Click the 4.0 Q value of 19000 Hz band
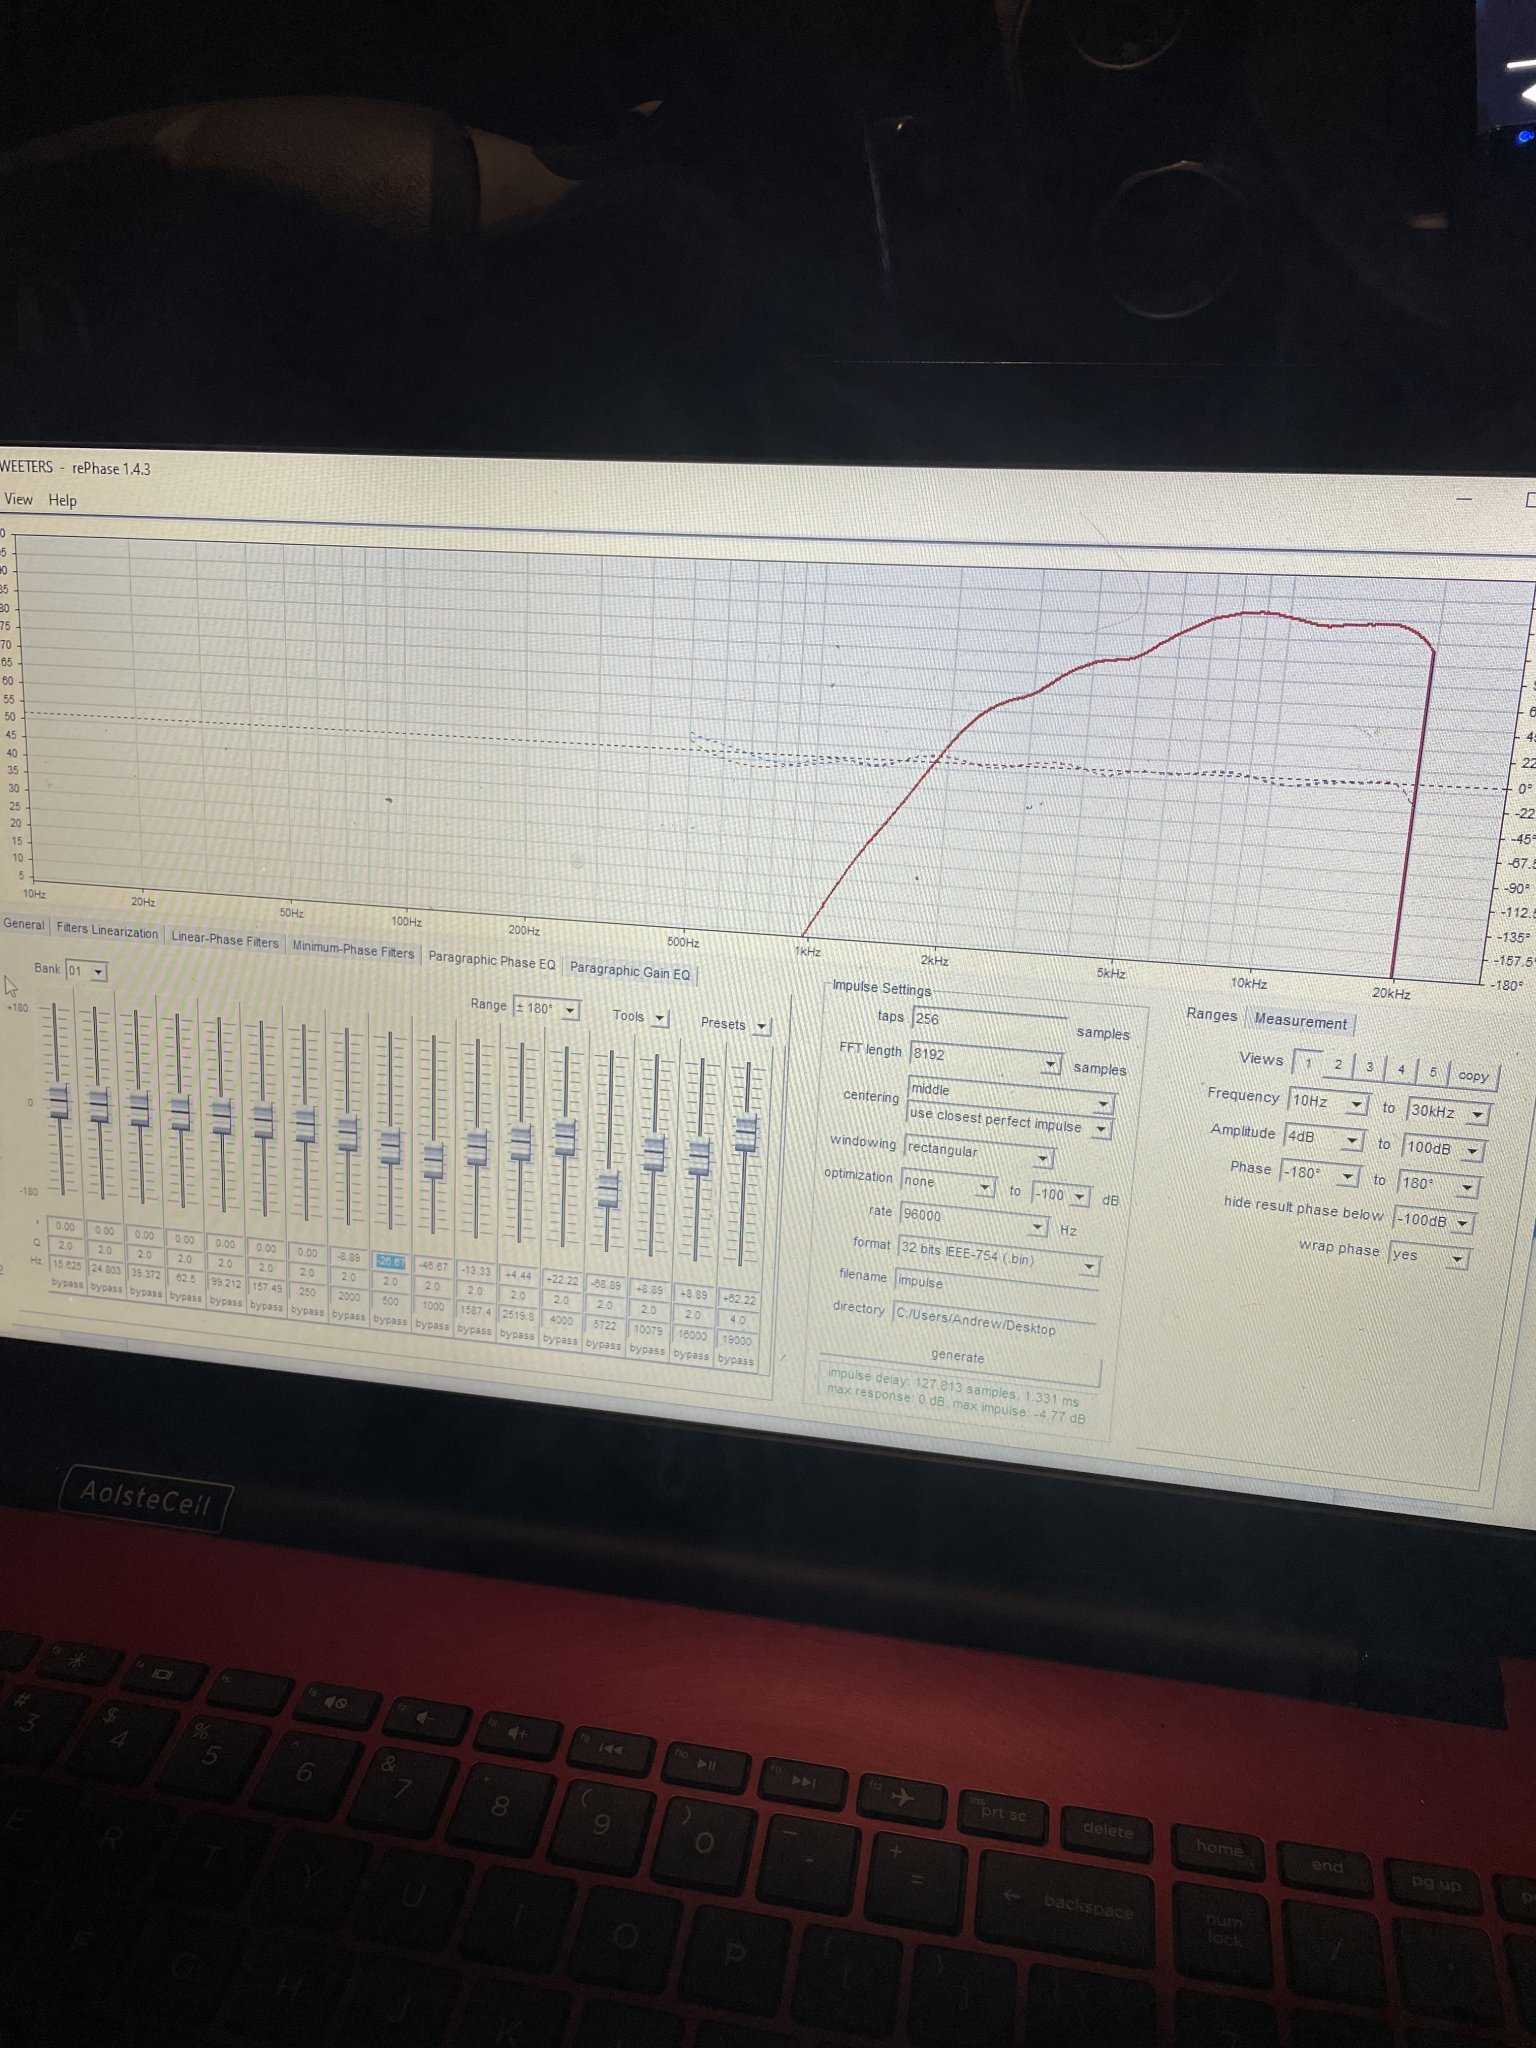 pyautogui.click(x=738, y=1320)
